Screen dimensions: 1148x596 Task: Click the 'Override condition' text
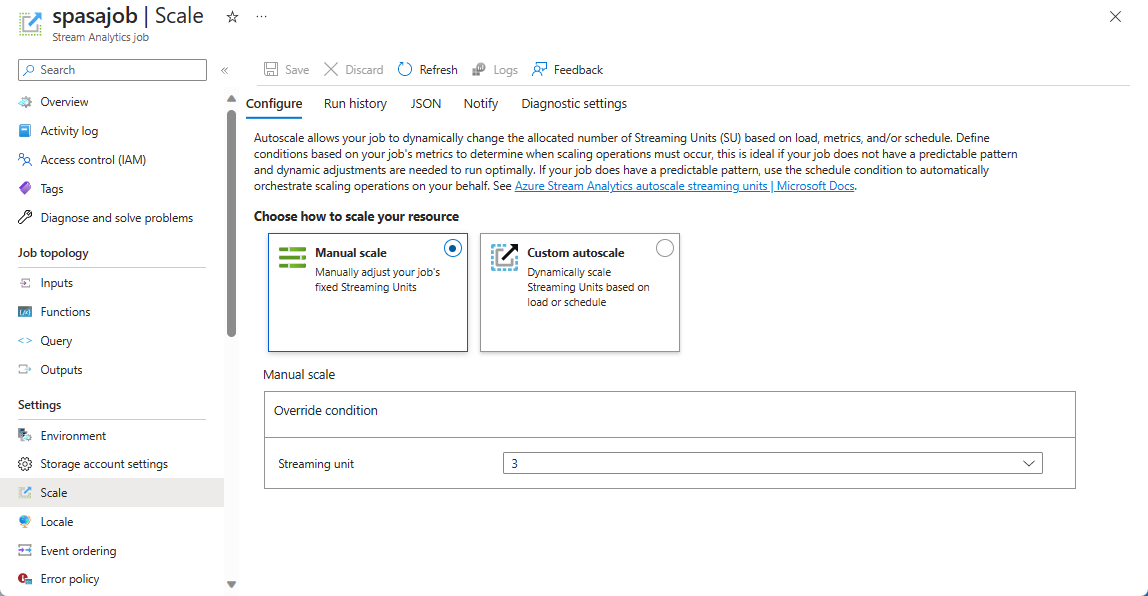[x=326, y=411]
